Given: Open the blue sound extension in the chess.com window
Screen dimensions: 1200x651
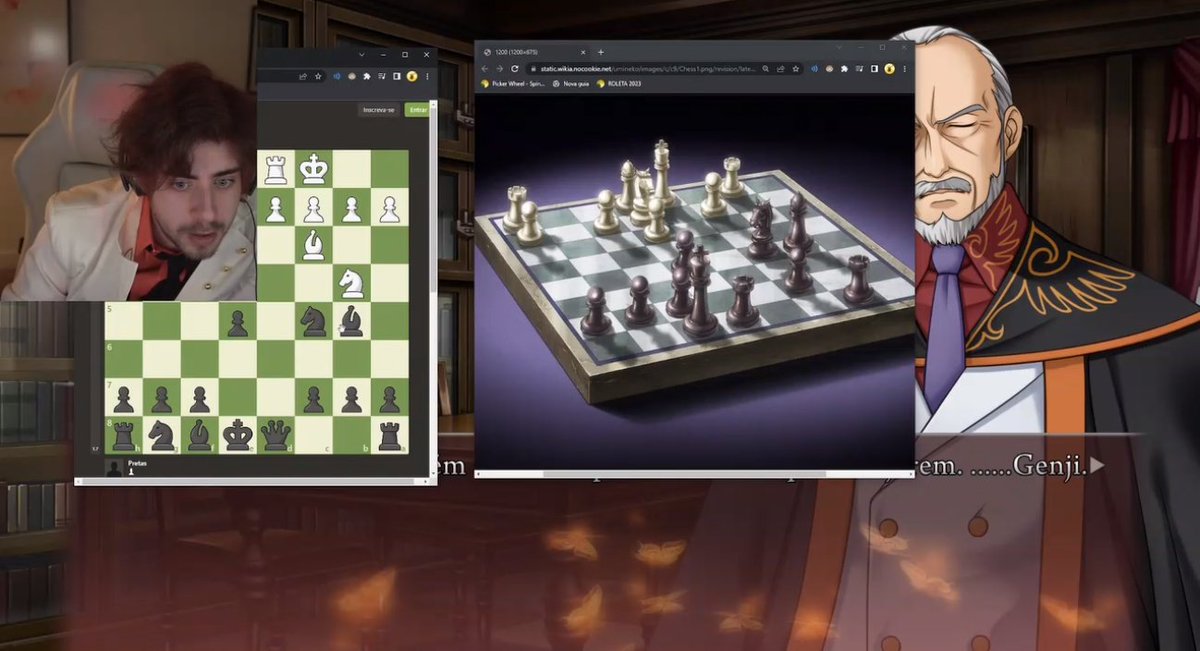Looking at the screenshot, I should coord(337,76).
